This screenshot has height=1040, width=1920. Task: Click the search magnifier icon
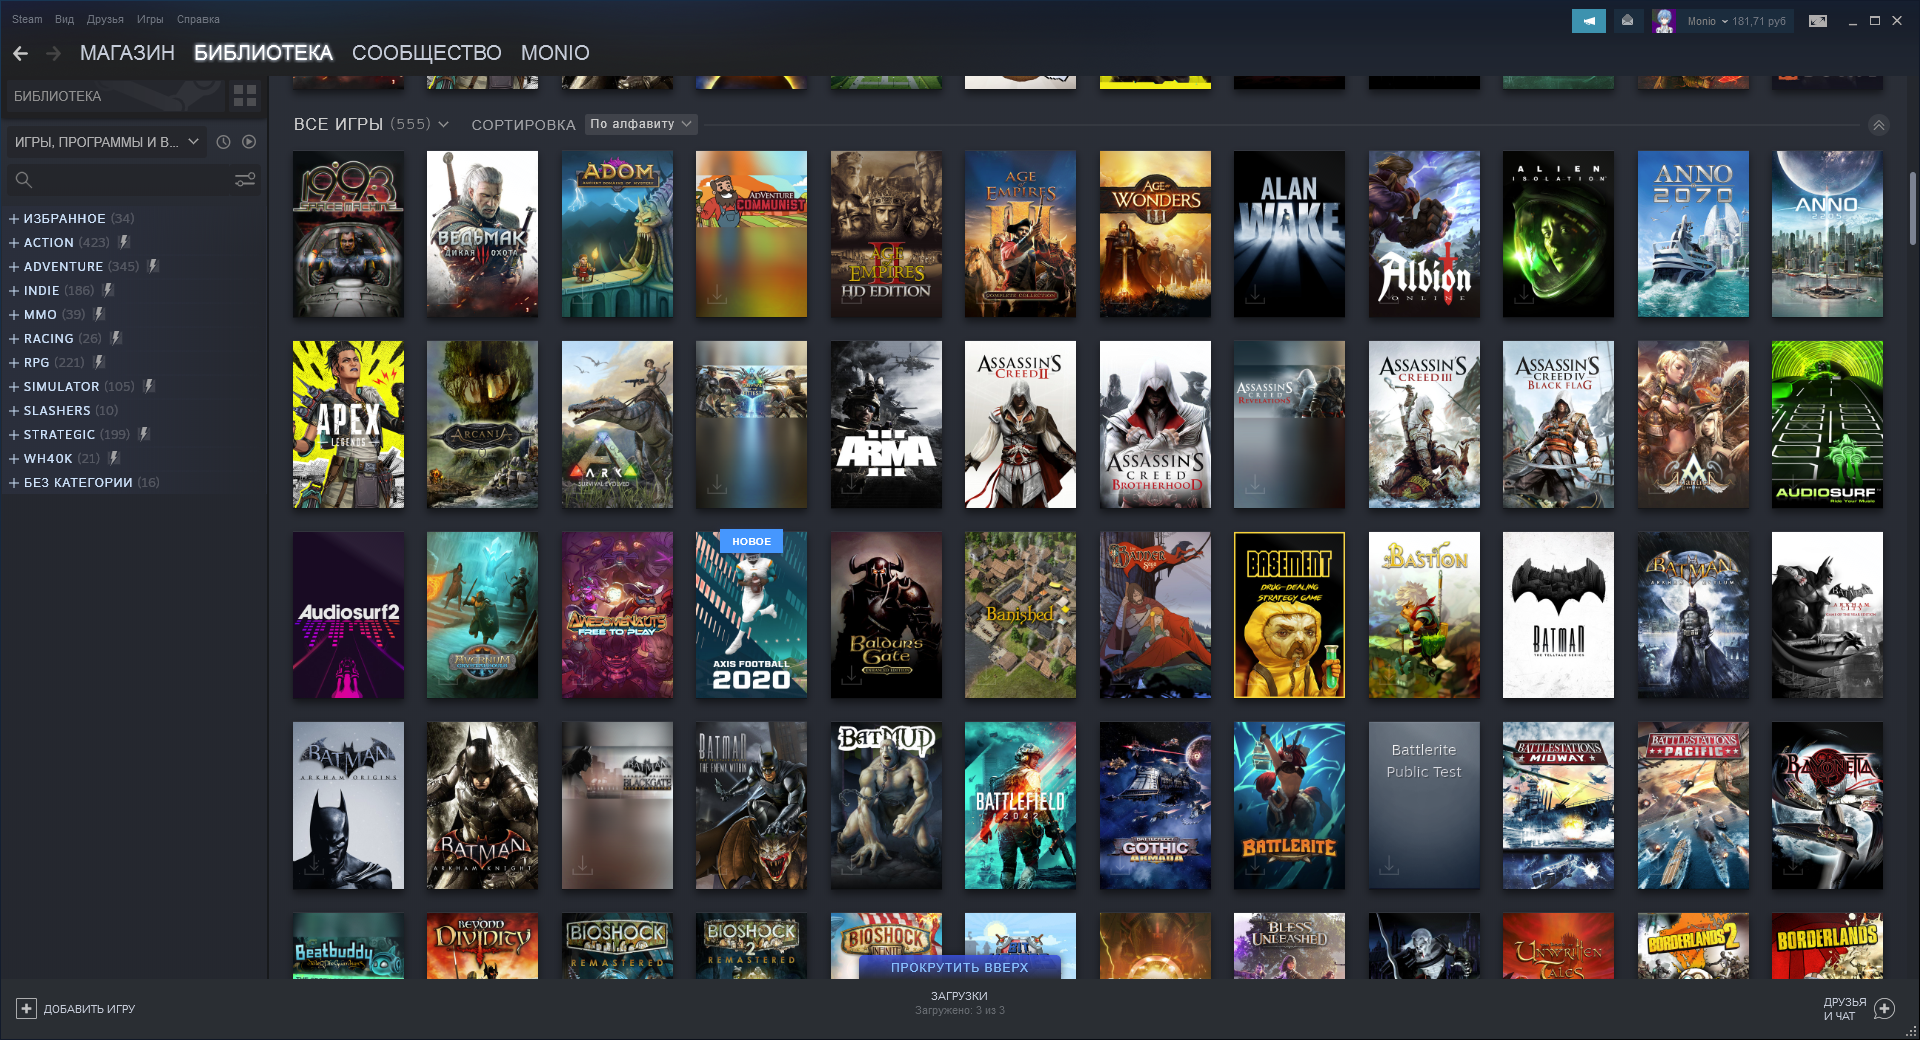coord(24,180)
